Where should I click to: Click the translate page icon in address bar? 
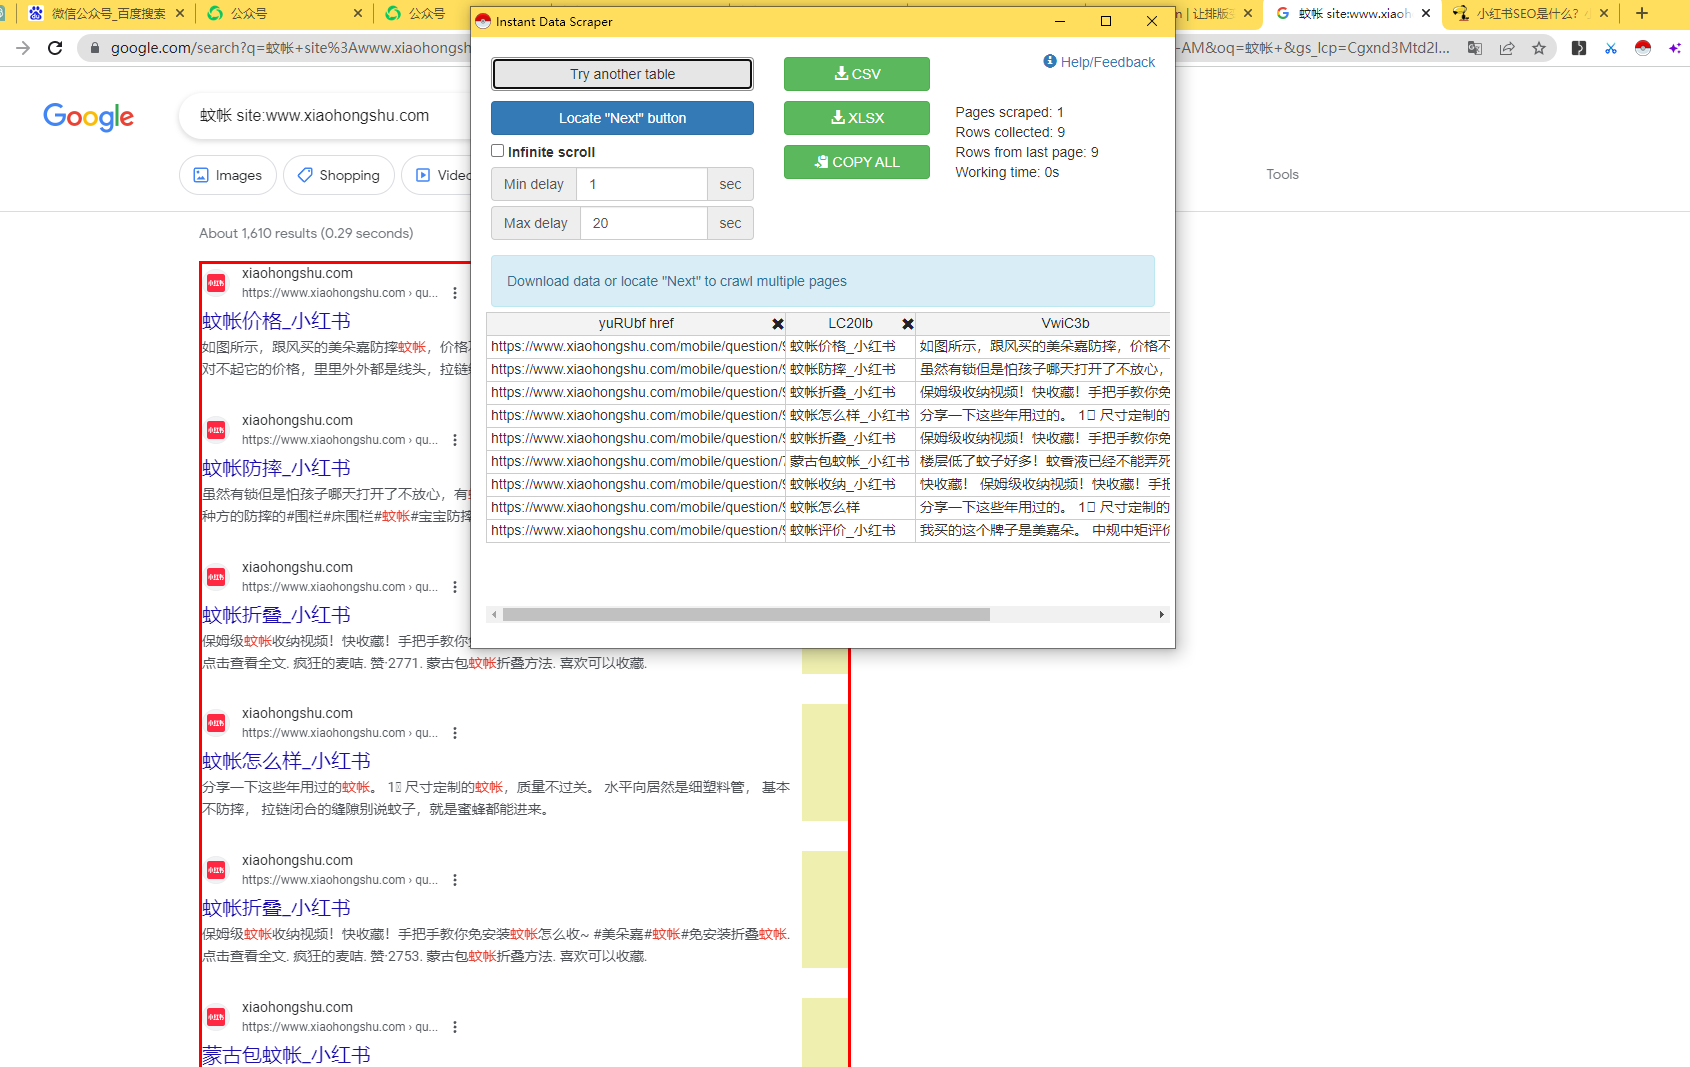[1475, 48]
